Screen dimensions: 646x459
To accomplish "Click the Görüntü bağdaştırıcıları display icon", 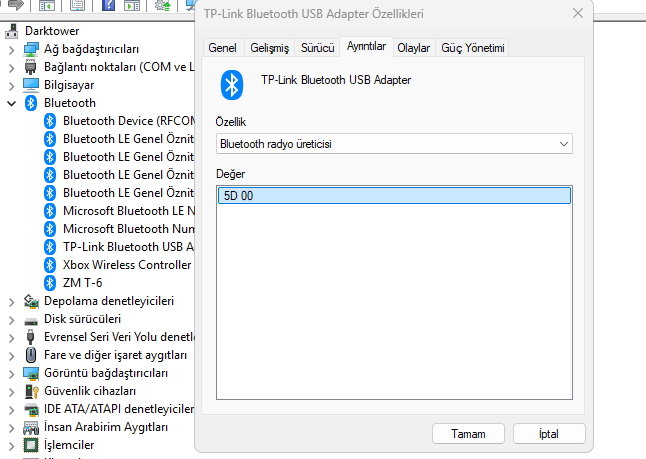I will (x=31, y=373).
